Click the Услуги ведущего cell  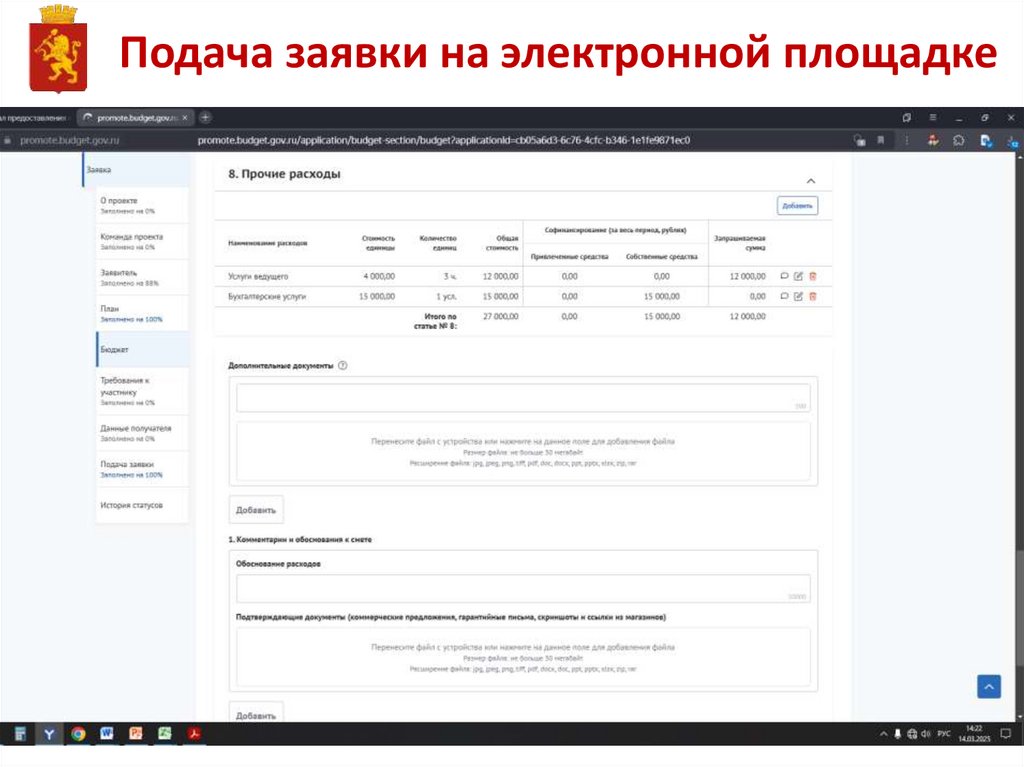coord(258,276)
